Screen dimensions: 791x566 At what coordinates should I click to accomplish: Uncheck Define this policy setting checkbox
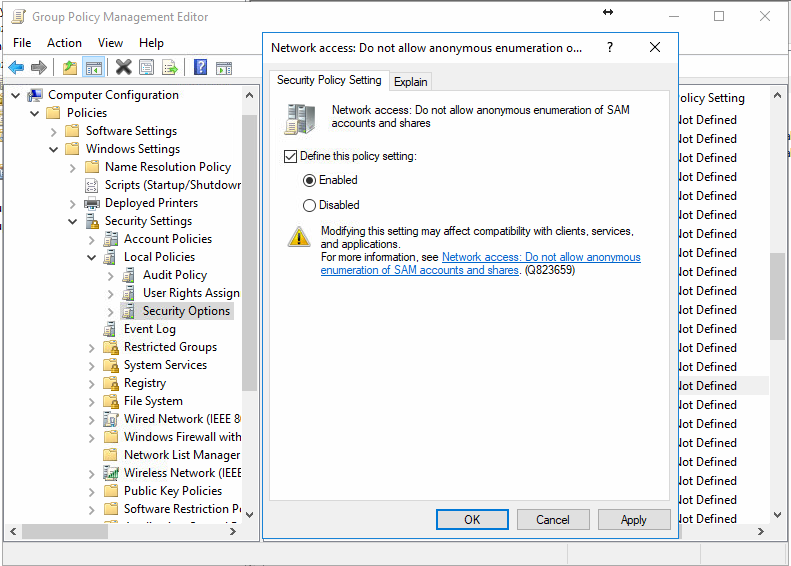(291, 156)
